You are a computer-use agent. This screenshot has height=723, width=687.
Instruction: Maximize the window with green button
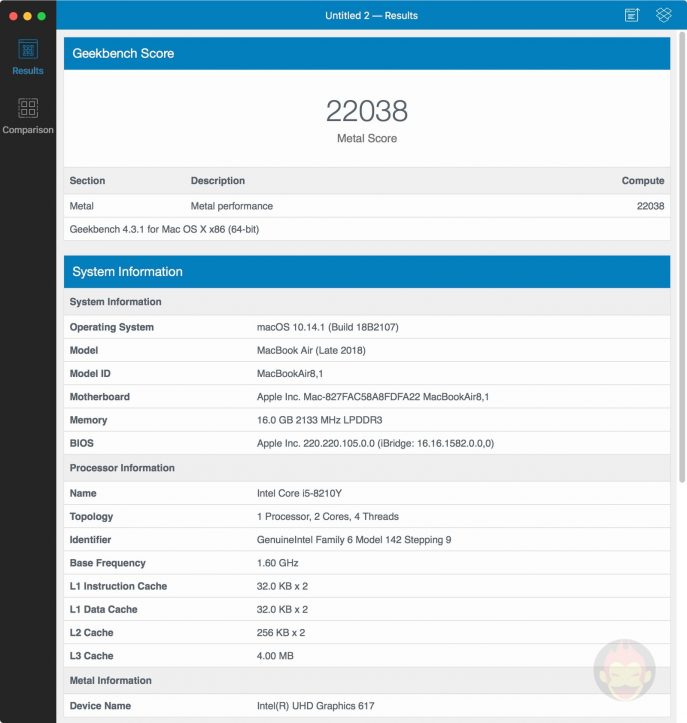click(x=41, y=16)
